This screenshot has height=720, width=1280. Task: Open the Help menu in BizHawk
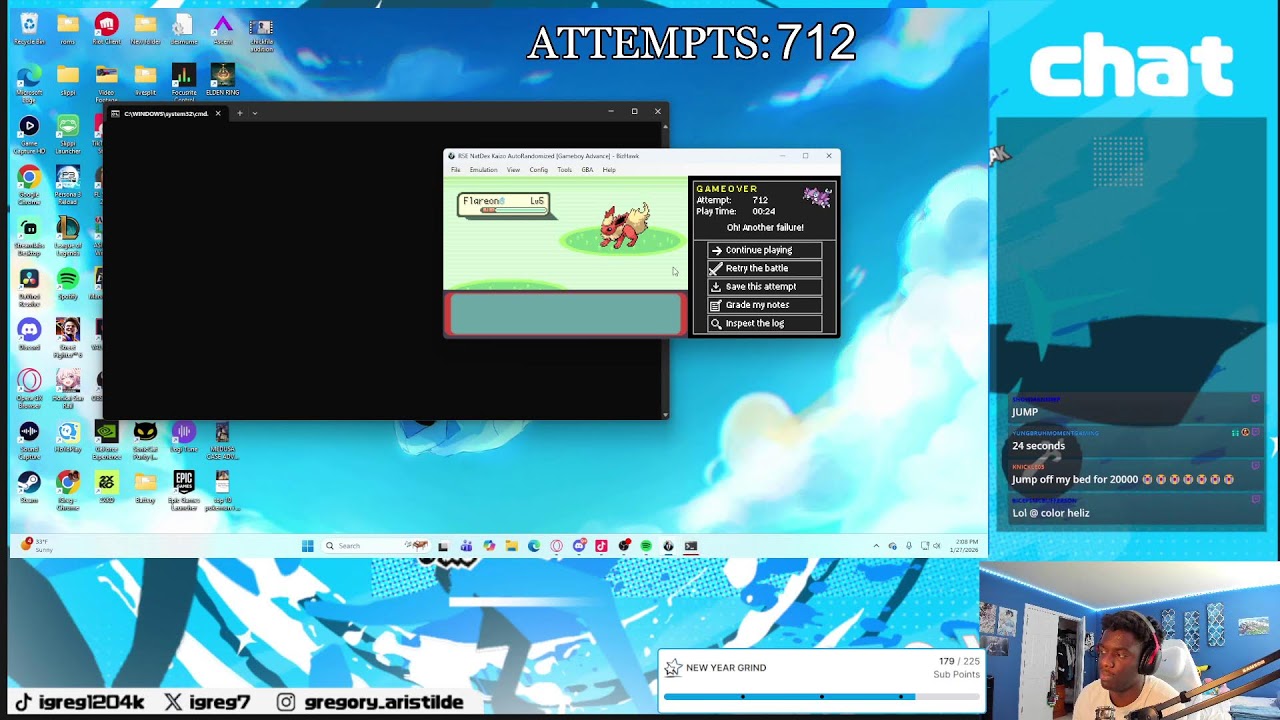(x=609, y=170)
